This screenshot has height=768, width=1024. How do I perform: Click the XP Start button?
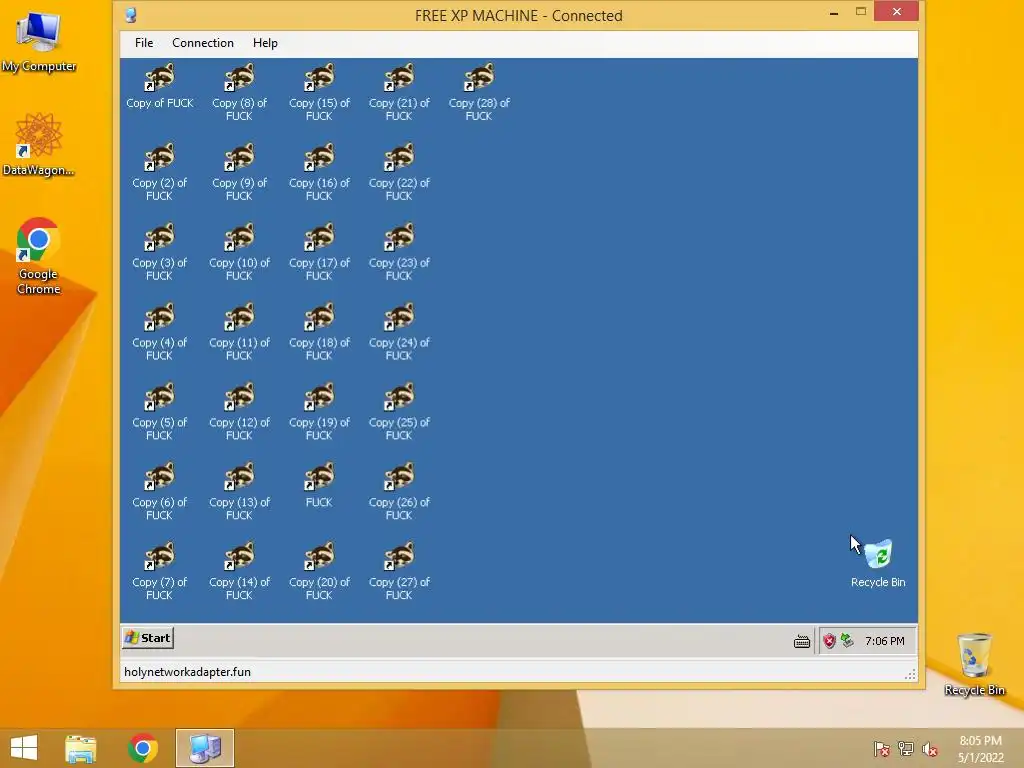pyautogui.click(x=148, y=638)
